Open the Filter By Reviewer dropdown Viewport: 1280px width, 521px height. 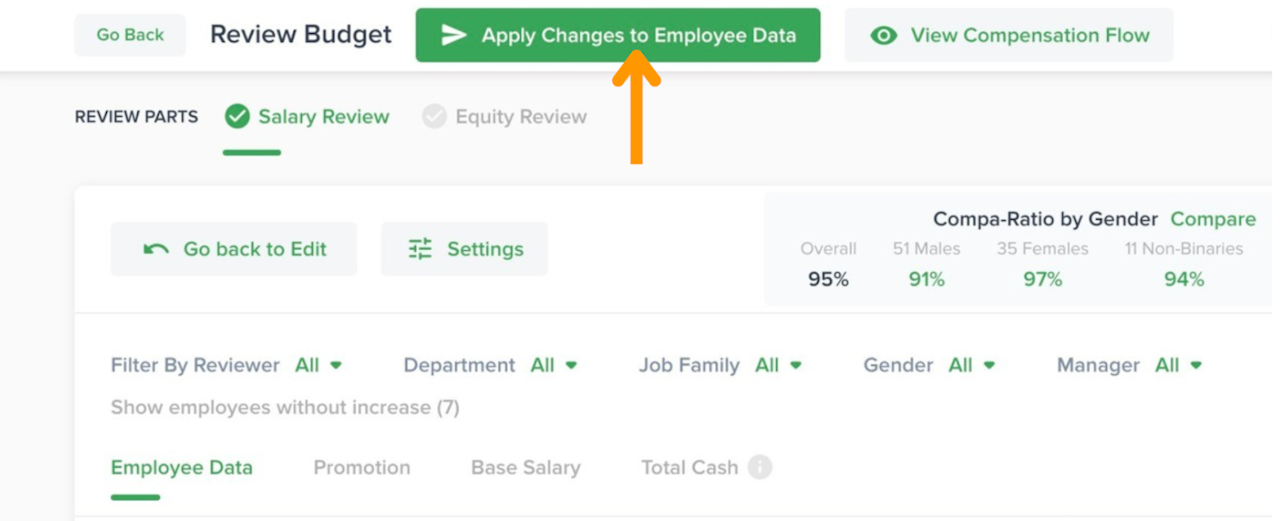(x=319, y=366)
